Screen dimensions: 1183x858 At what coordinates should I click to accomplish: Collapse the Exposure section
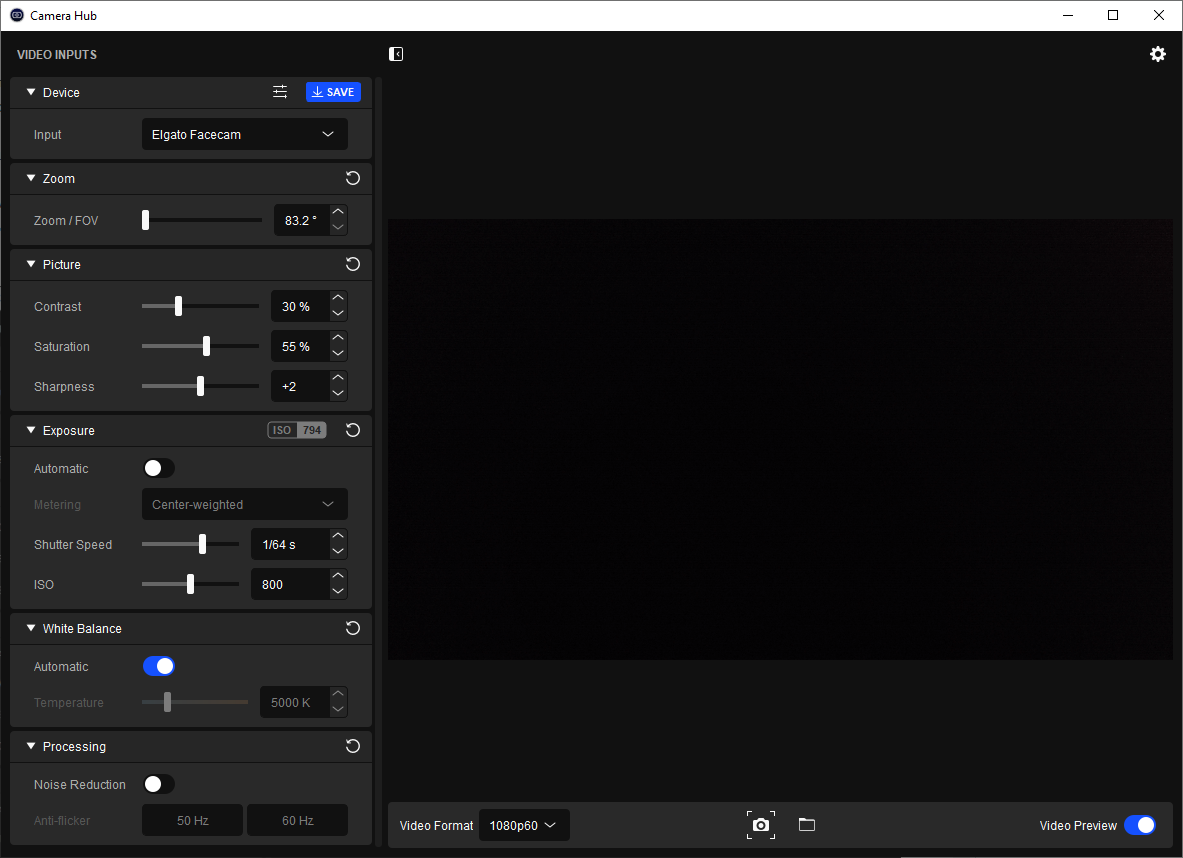pos(31,430)
